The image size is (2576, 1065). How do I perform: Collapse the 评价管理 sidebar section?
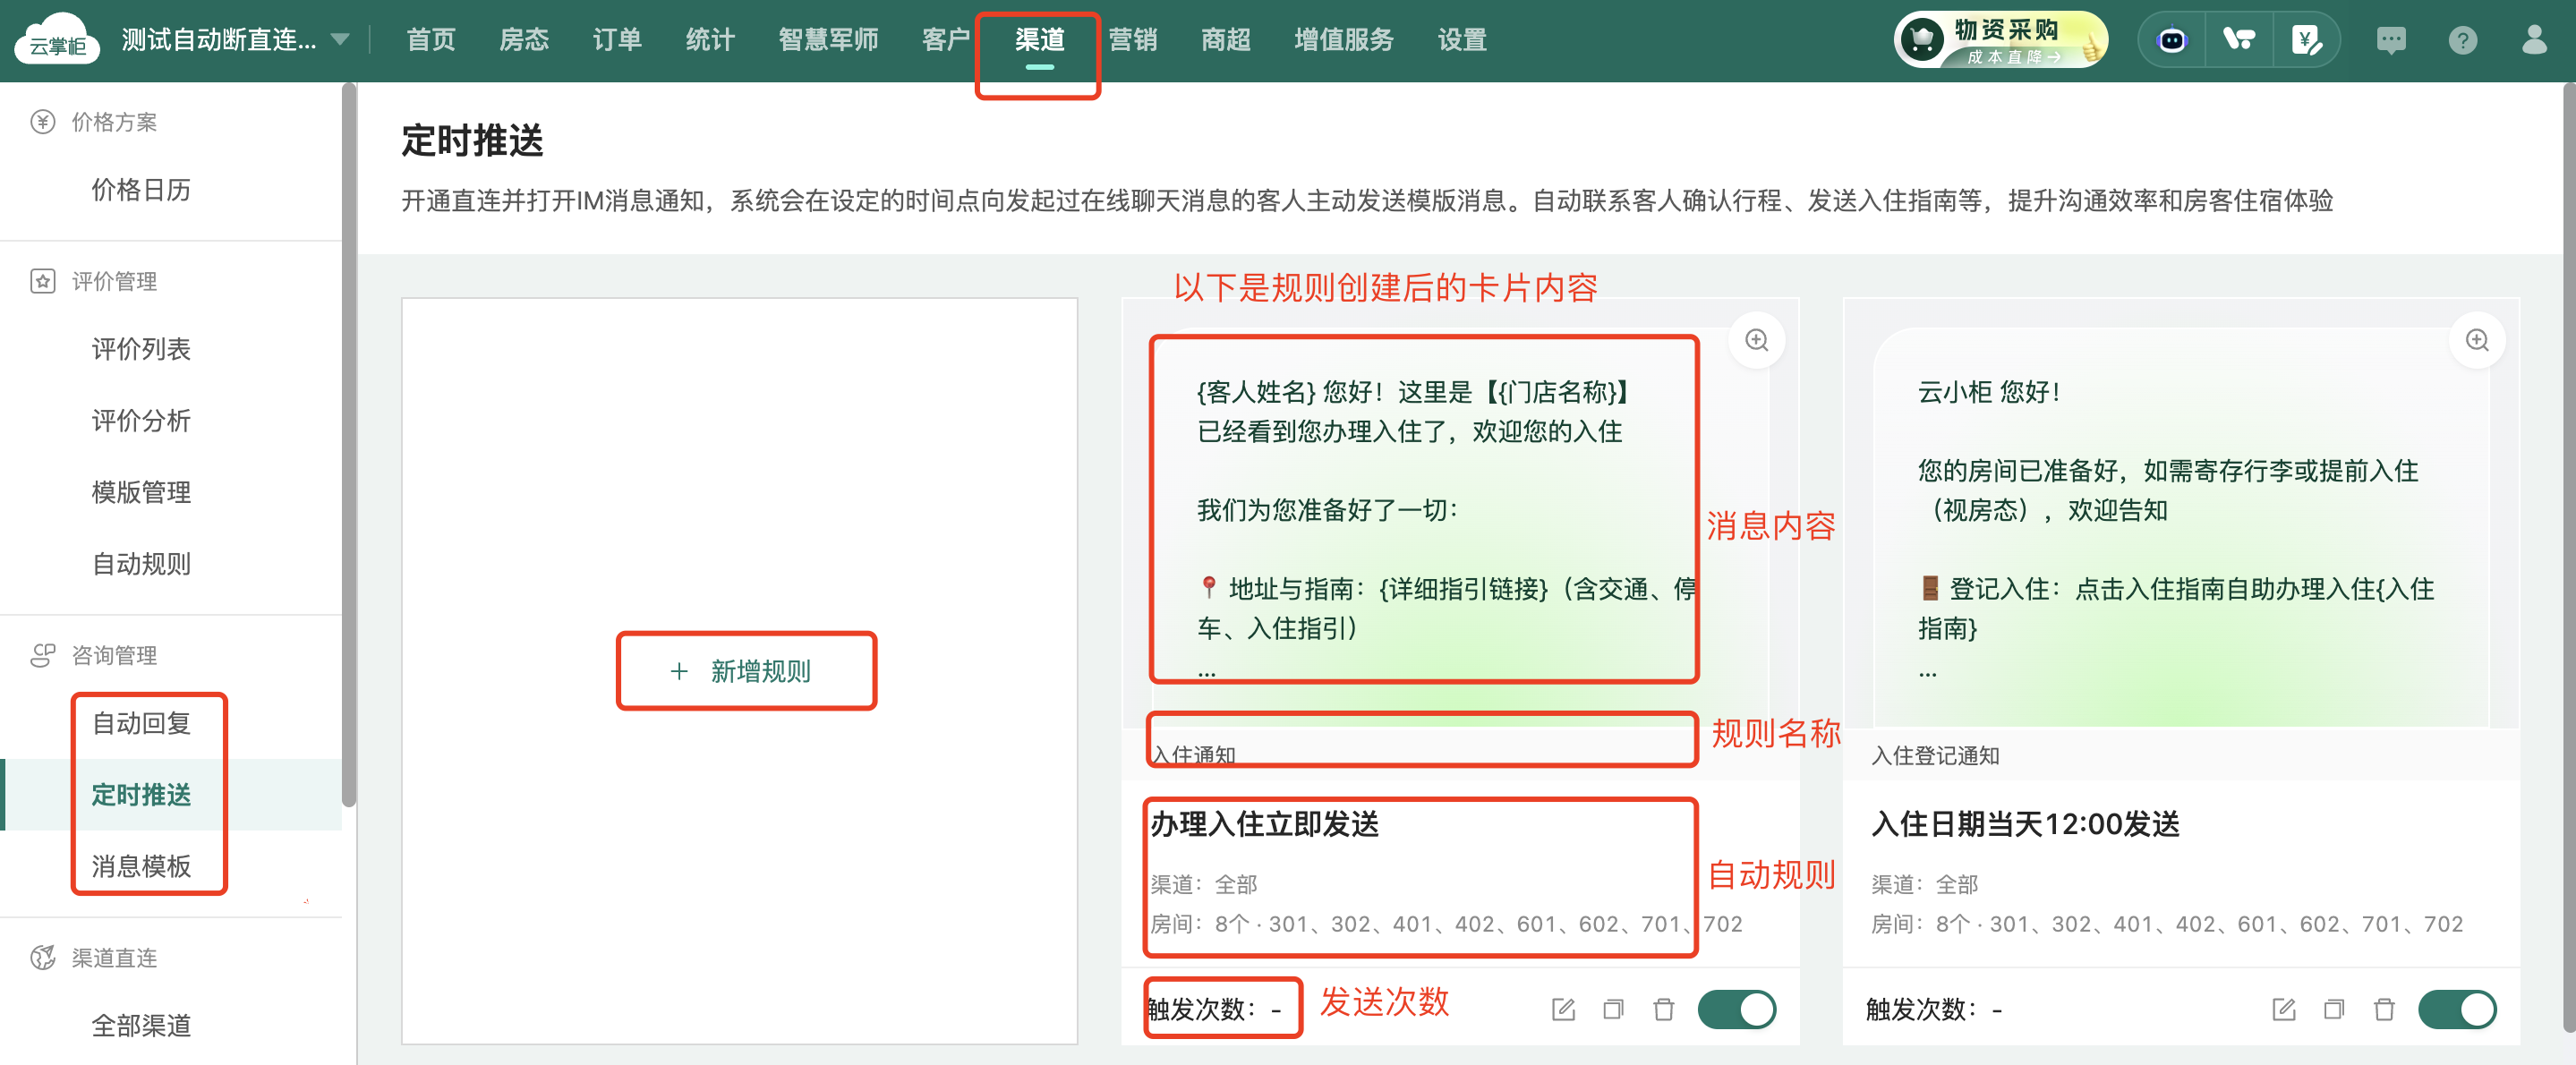coord(114,281)
